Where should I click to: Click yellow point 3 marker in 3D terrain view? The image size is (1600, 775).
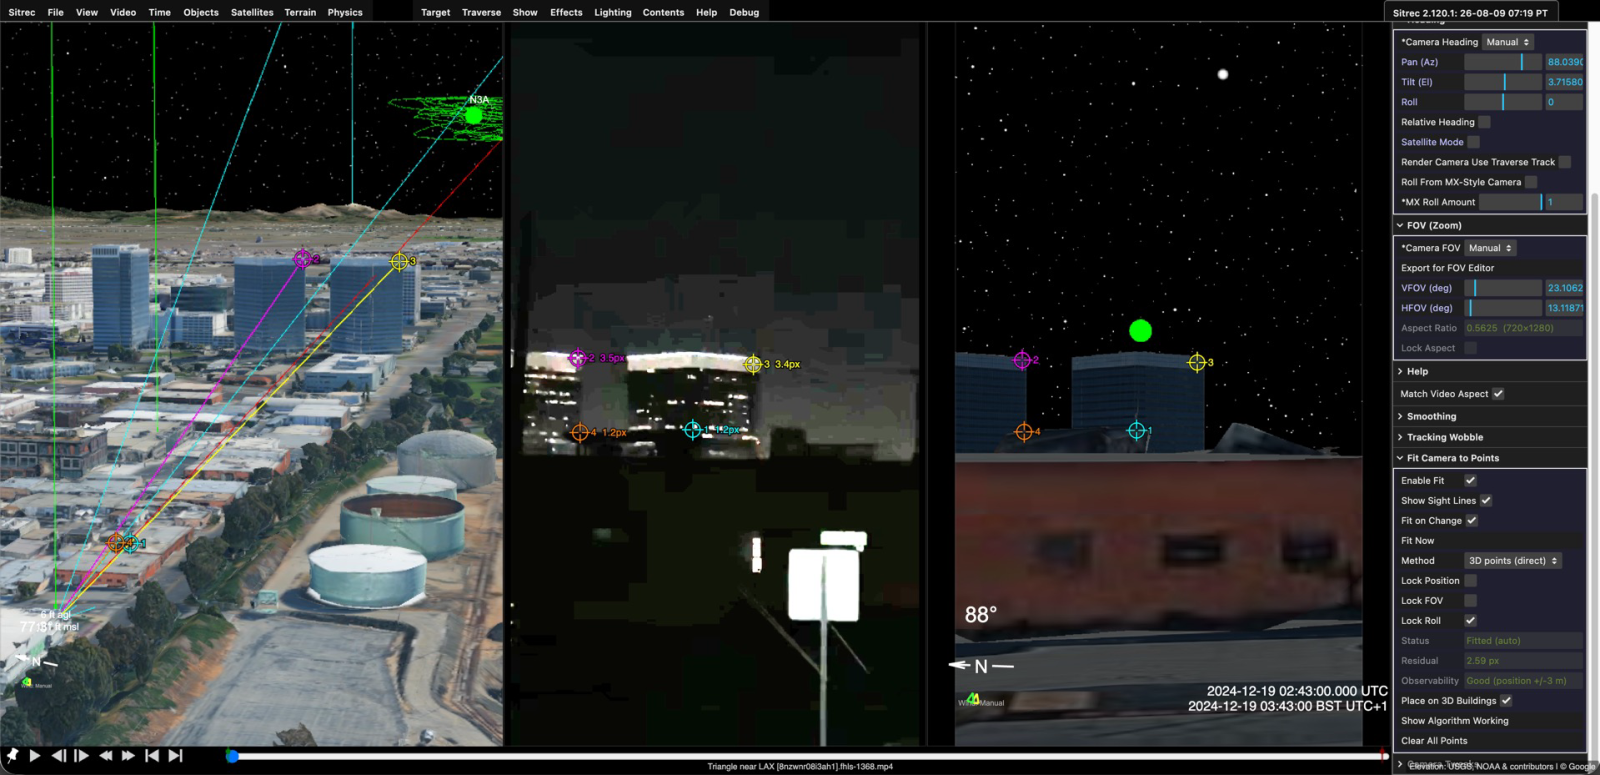tap(399, 262)
